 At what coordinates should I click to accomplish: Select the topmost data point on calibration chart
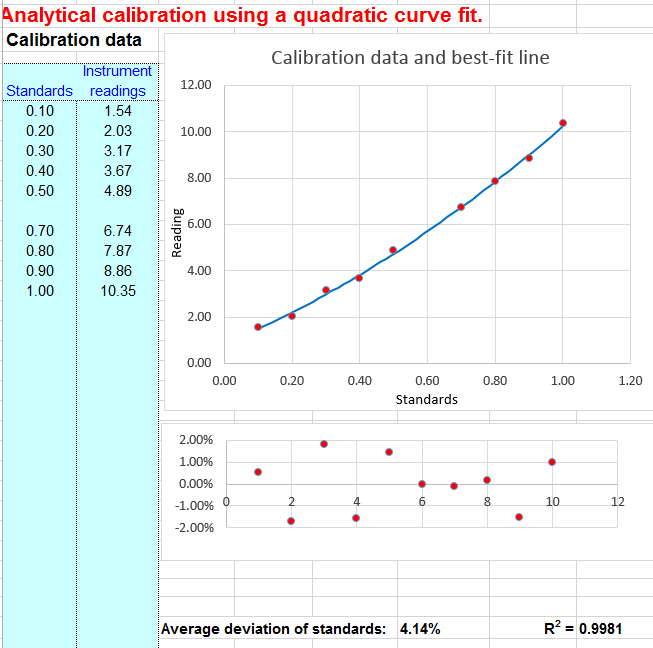point(563,123)
